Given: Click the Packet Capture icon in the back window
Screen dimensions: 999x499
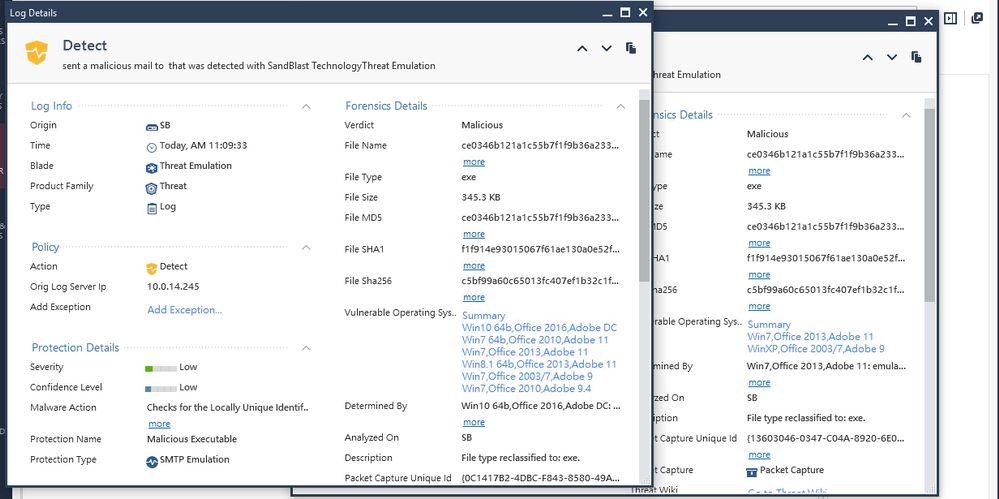Looking at the screenshot, I should 751,472.
